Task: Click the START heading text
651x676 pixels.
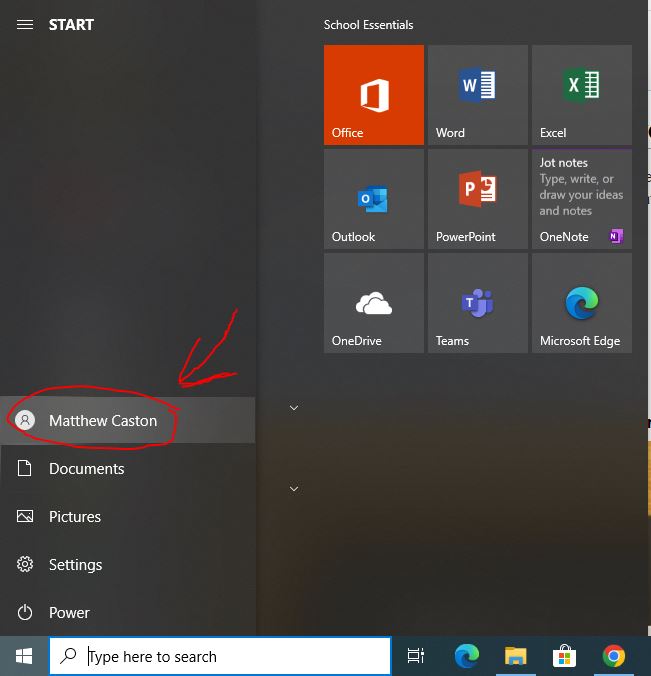Action: (x=71, y=25)
